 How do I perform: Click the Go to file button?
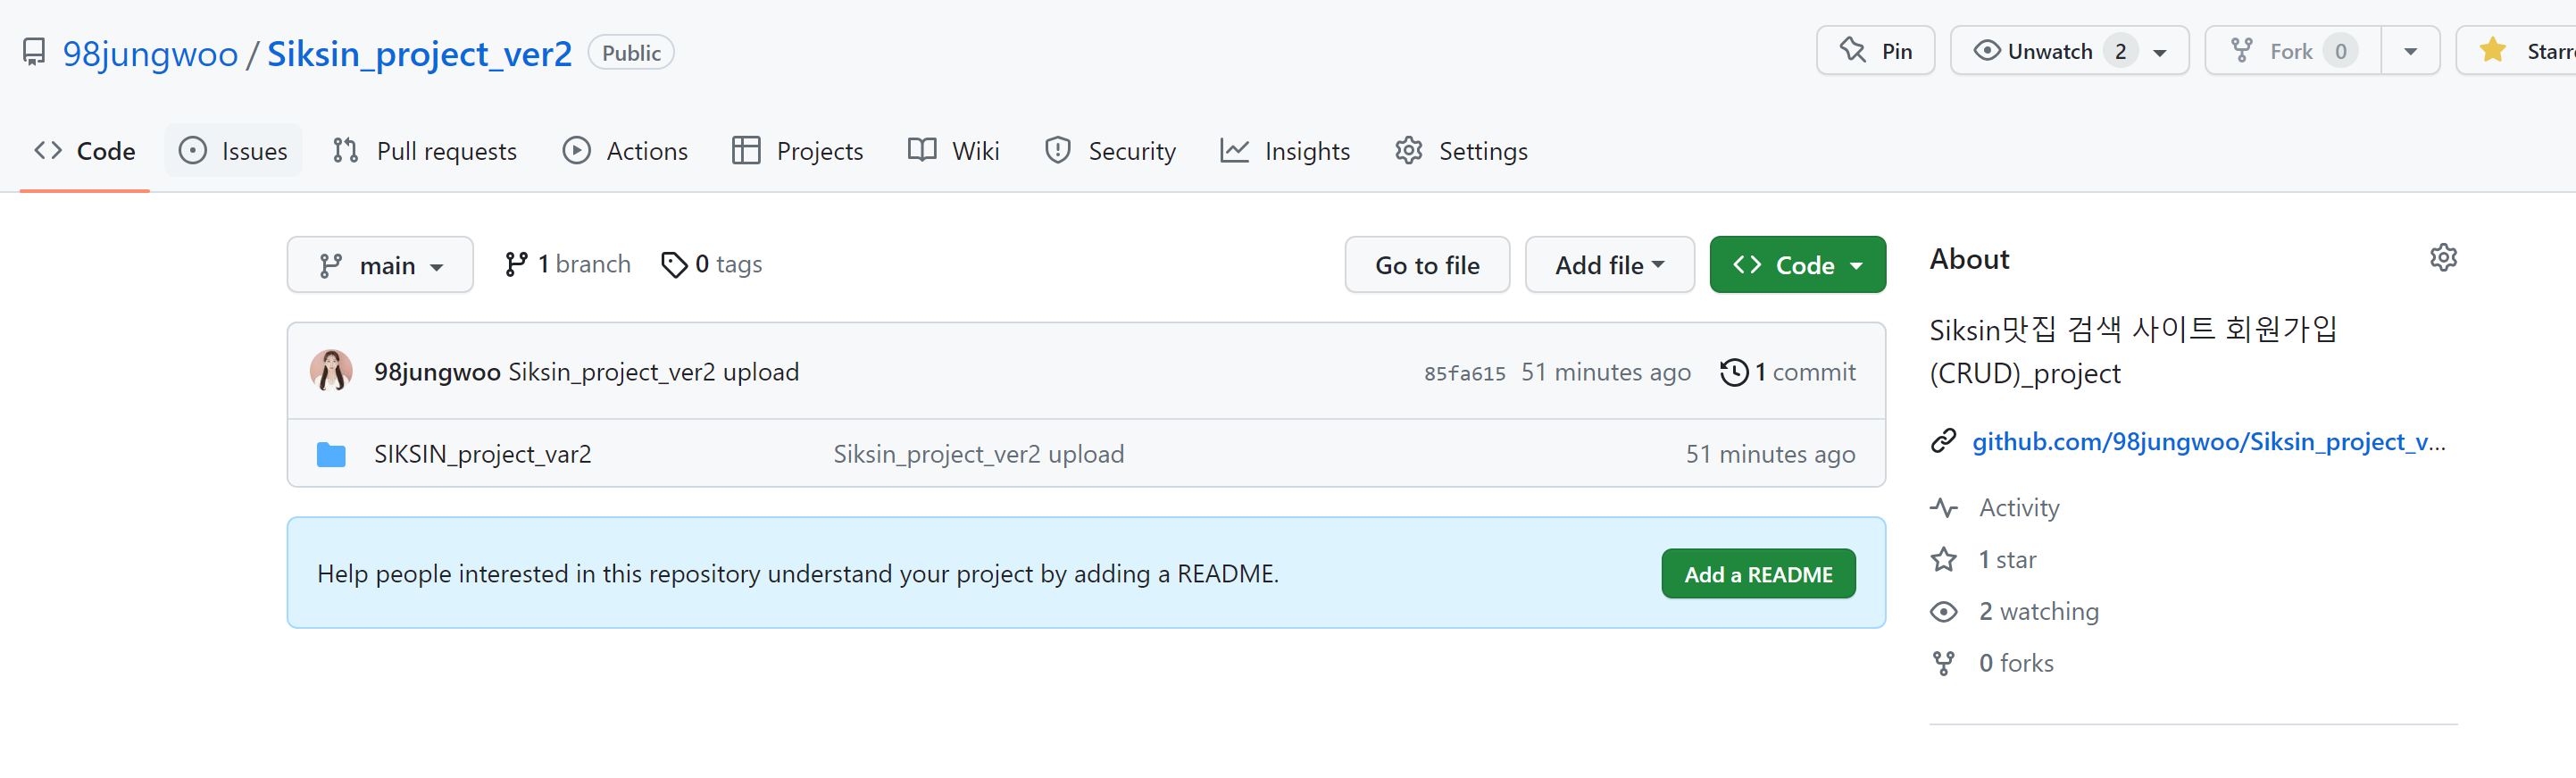[1427, 265]
